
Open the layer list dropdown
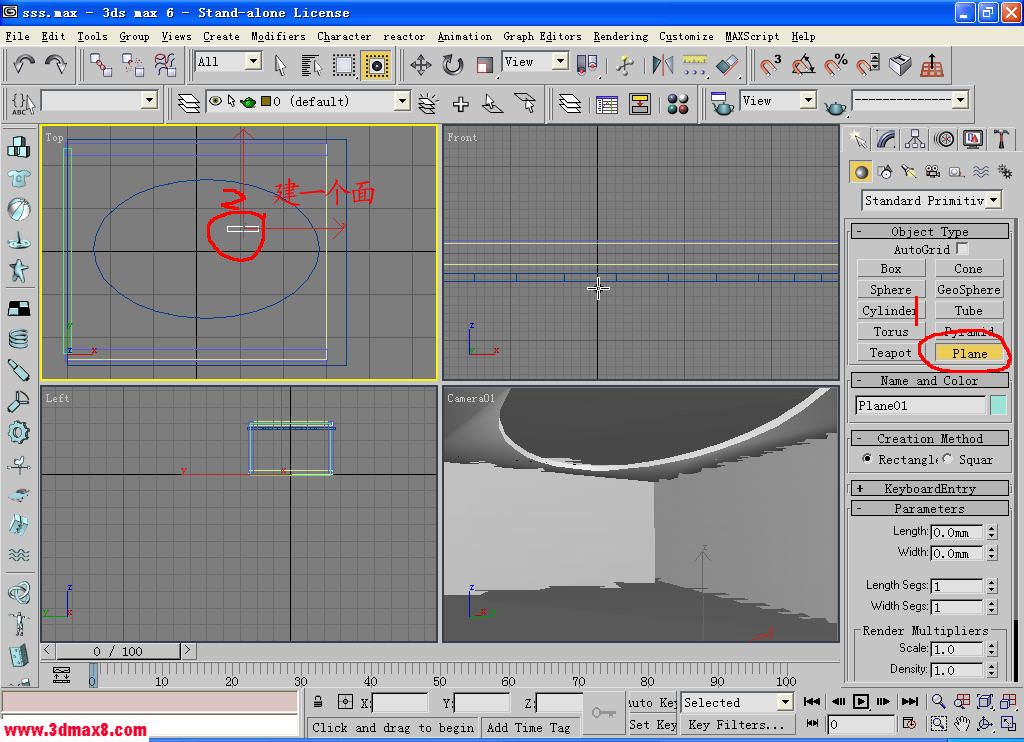(401, 101)
